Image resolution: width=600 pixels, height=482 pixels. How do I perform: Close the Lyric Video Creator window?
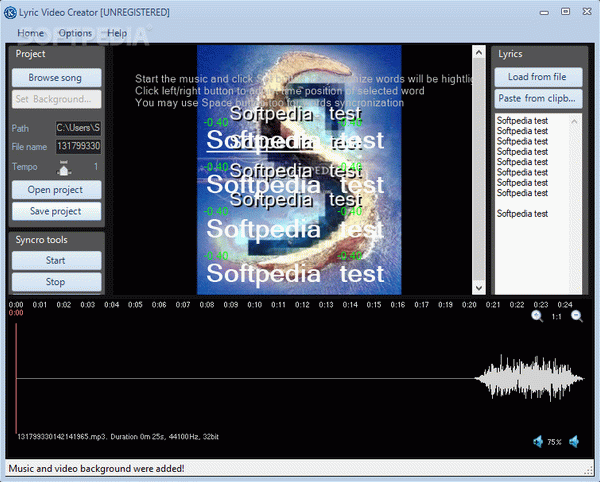[587, 11]
